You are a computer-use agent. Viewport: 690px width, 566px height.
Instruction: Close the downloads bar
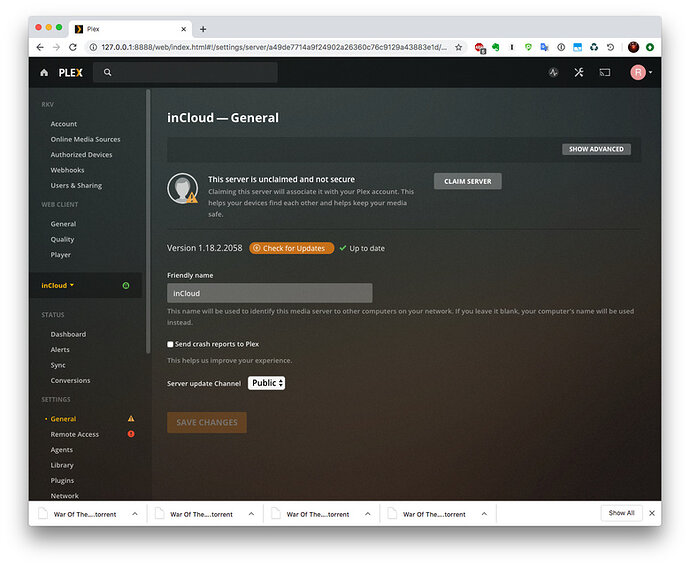point(652,513)
